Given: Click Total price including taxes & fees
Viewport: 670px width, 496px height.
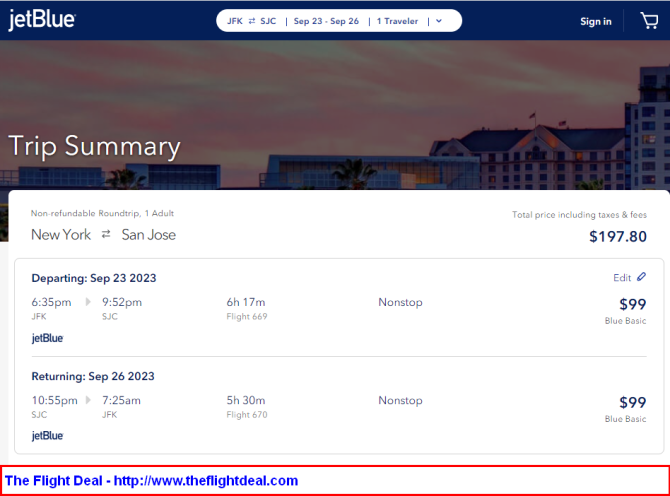Looking at the screenshot, I should 579,215.
